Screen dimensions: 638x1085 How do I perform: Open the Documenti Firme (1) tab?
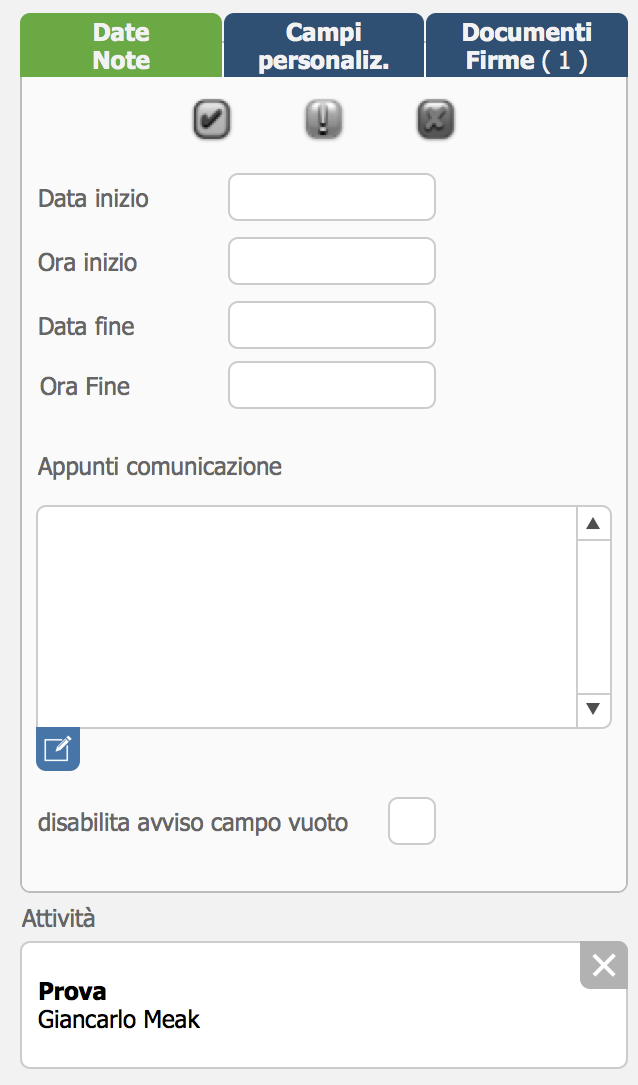coord(527,46)
